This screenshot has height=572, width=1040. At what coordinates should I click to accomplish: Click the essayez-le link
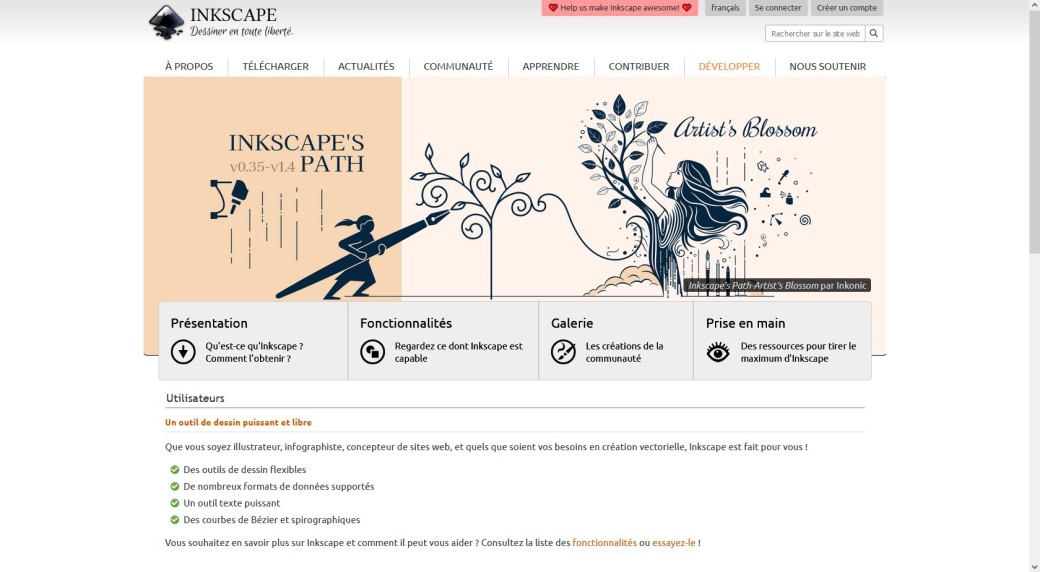674,543
